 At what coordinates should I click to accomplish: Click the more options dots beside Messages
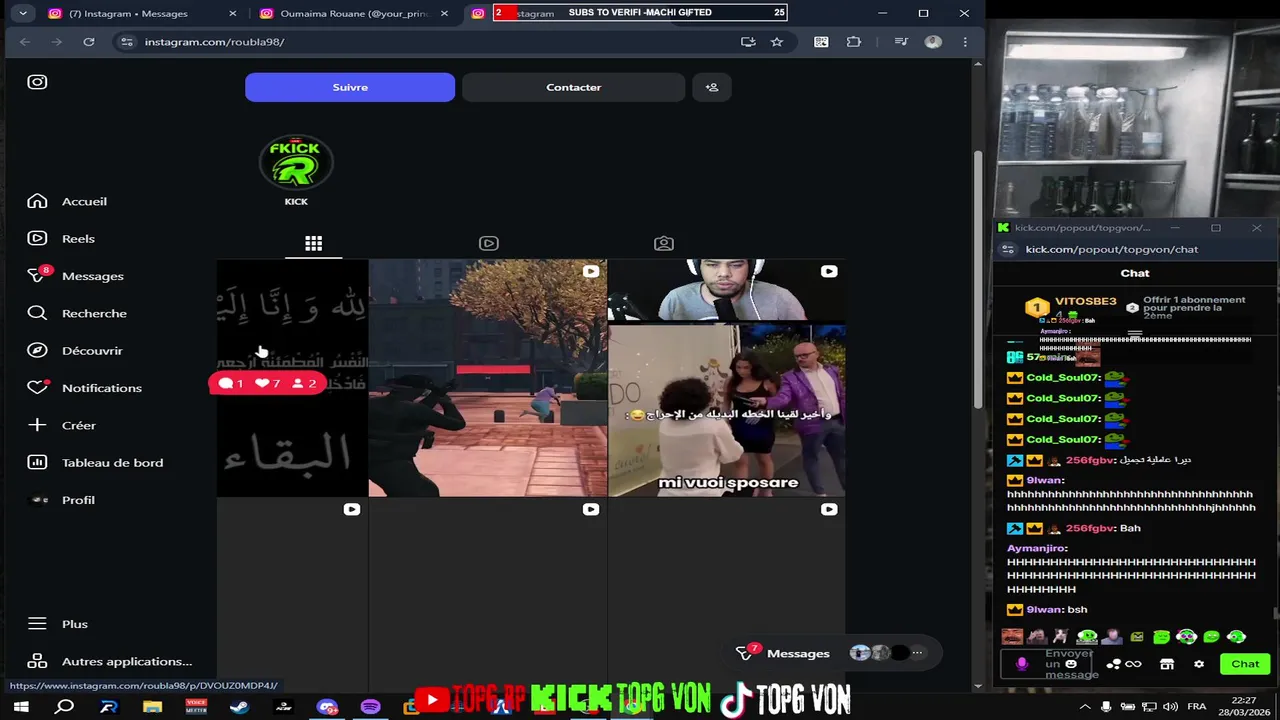(x=917, y=653)
